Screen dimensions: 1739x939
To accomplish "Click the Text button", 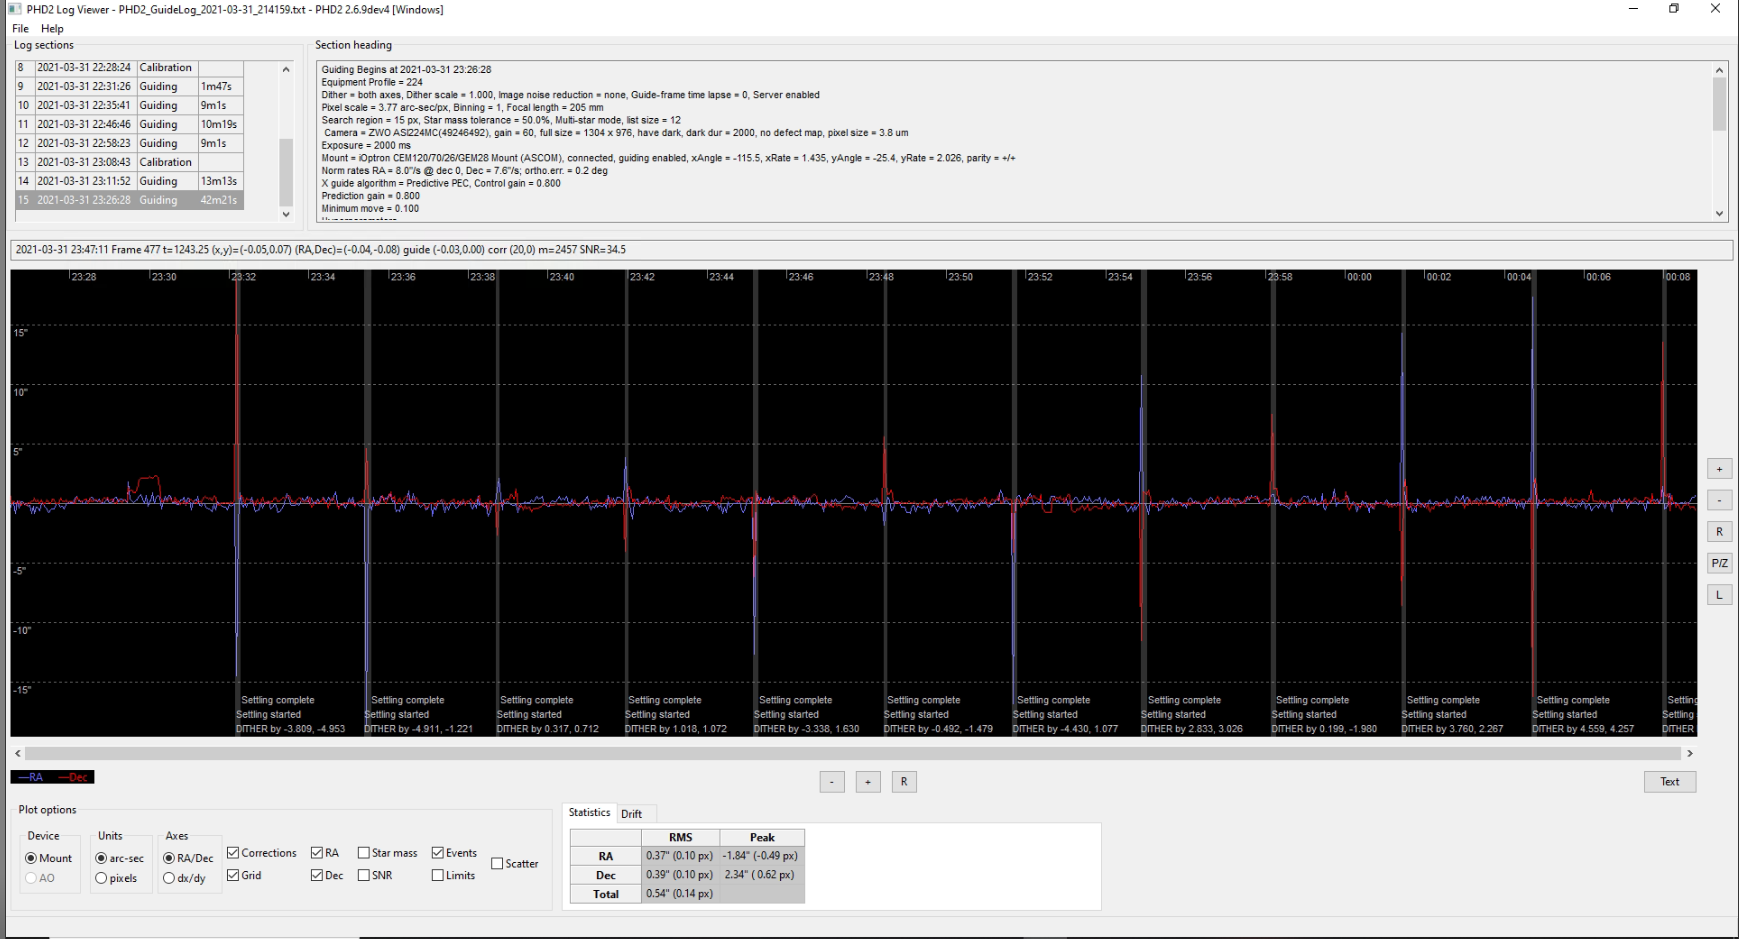I will pyautogui.click(x=1670, y=782).
